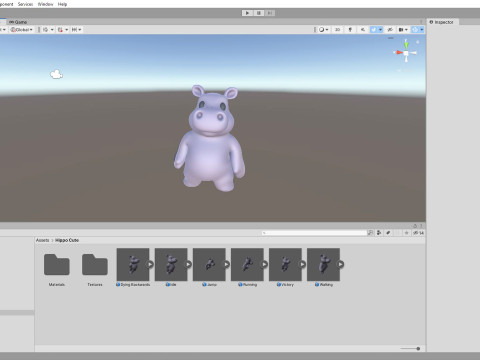Click the Pause button
This screenshot has height=360, width=480.
click(x=259, y=13)
